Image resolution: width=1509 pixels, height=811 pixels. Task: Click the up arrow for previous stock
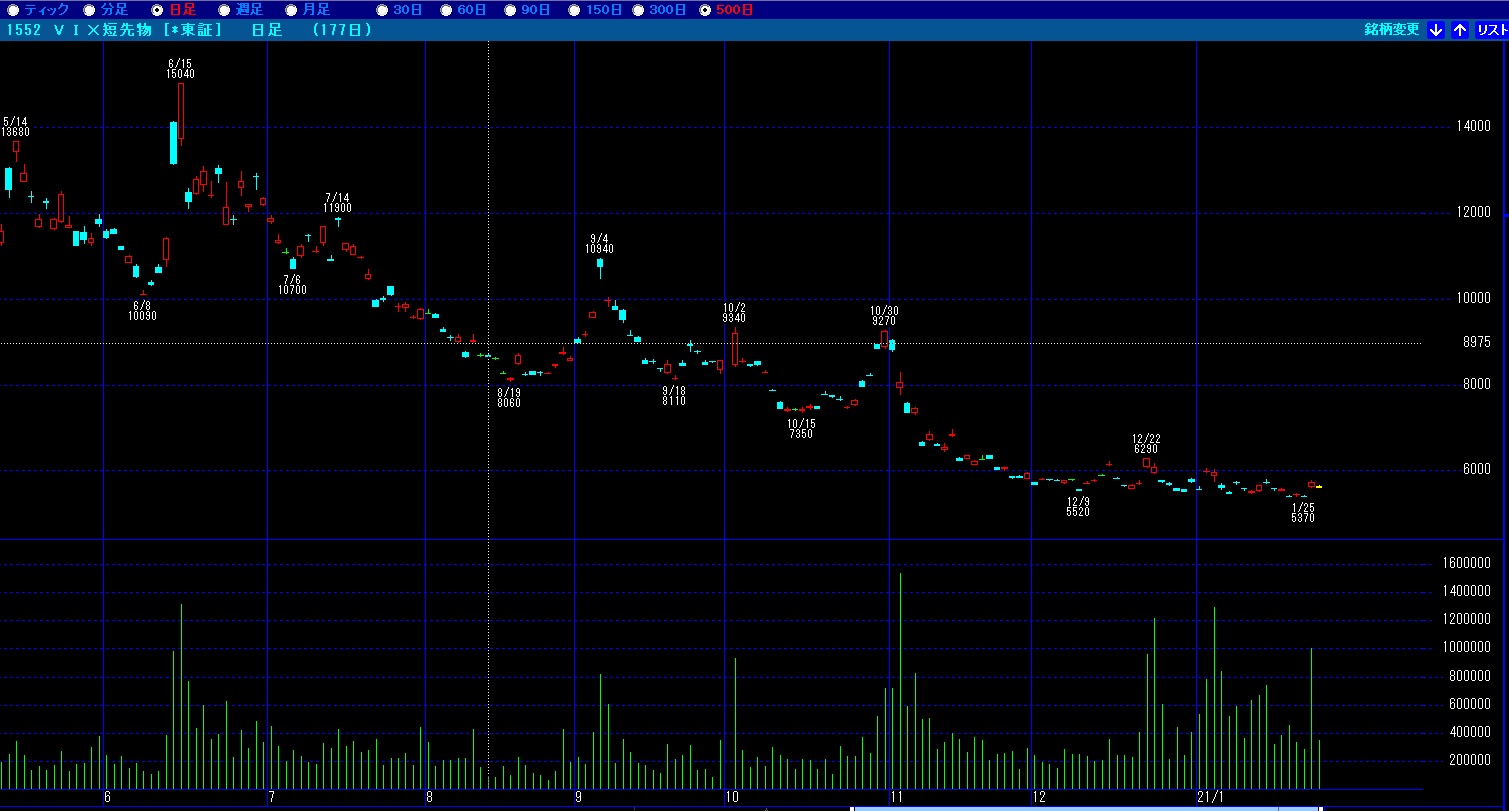point(1460,30)
